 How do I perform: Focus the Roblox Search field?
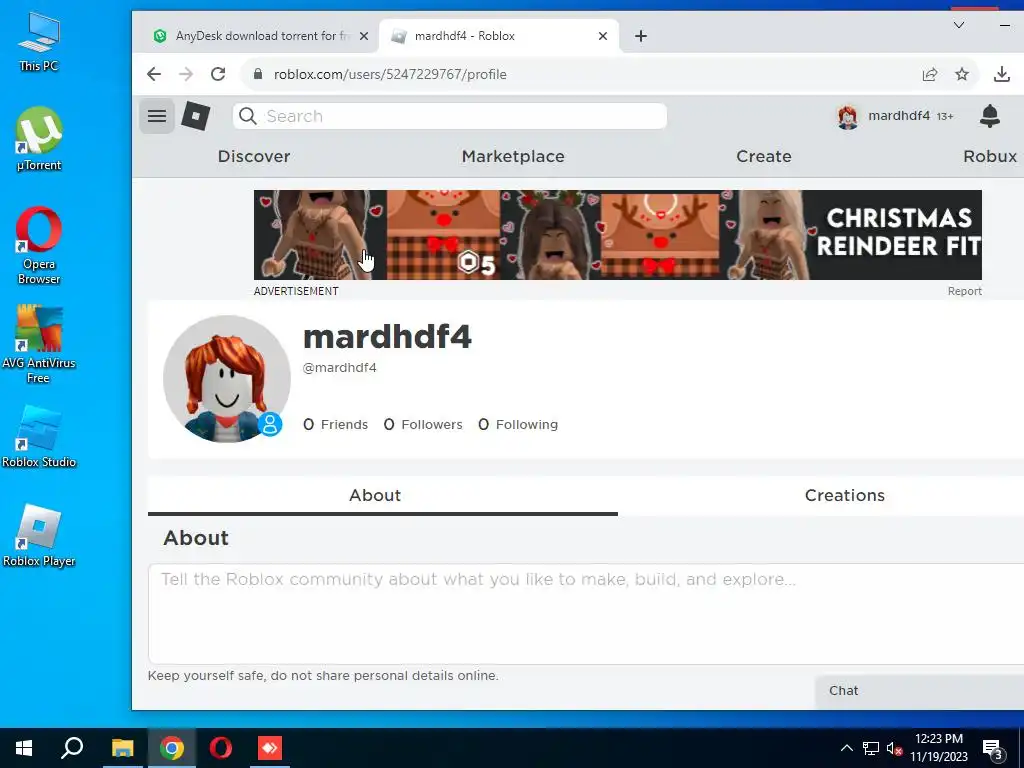[x=450, y=116]
